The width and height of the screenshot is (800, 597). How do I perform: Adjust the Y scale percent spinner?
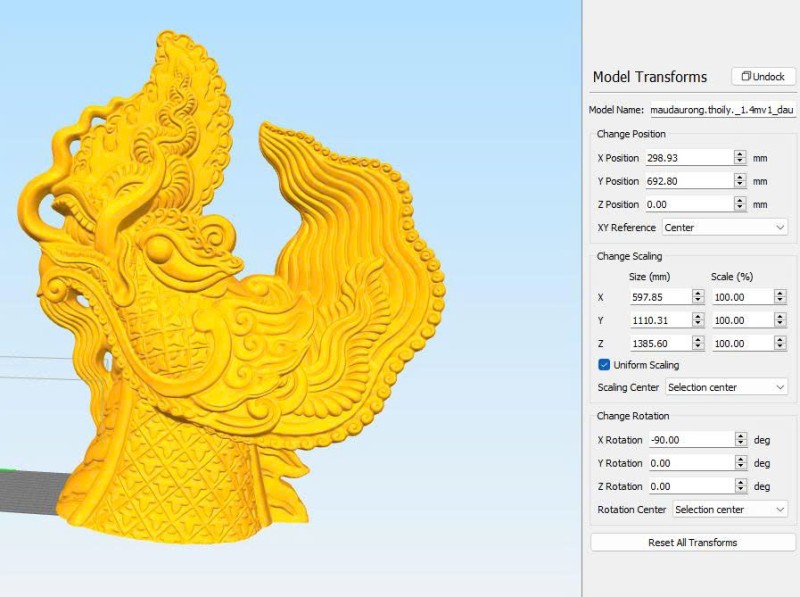click(x=780, y=320)
